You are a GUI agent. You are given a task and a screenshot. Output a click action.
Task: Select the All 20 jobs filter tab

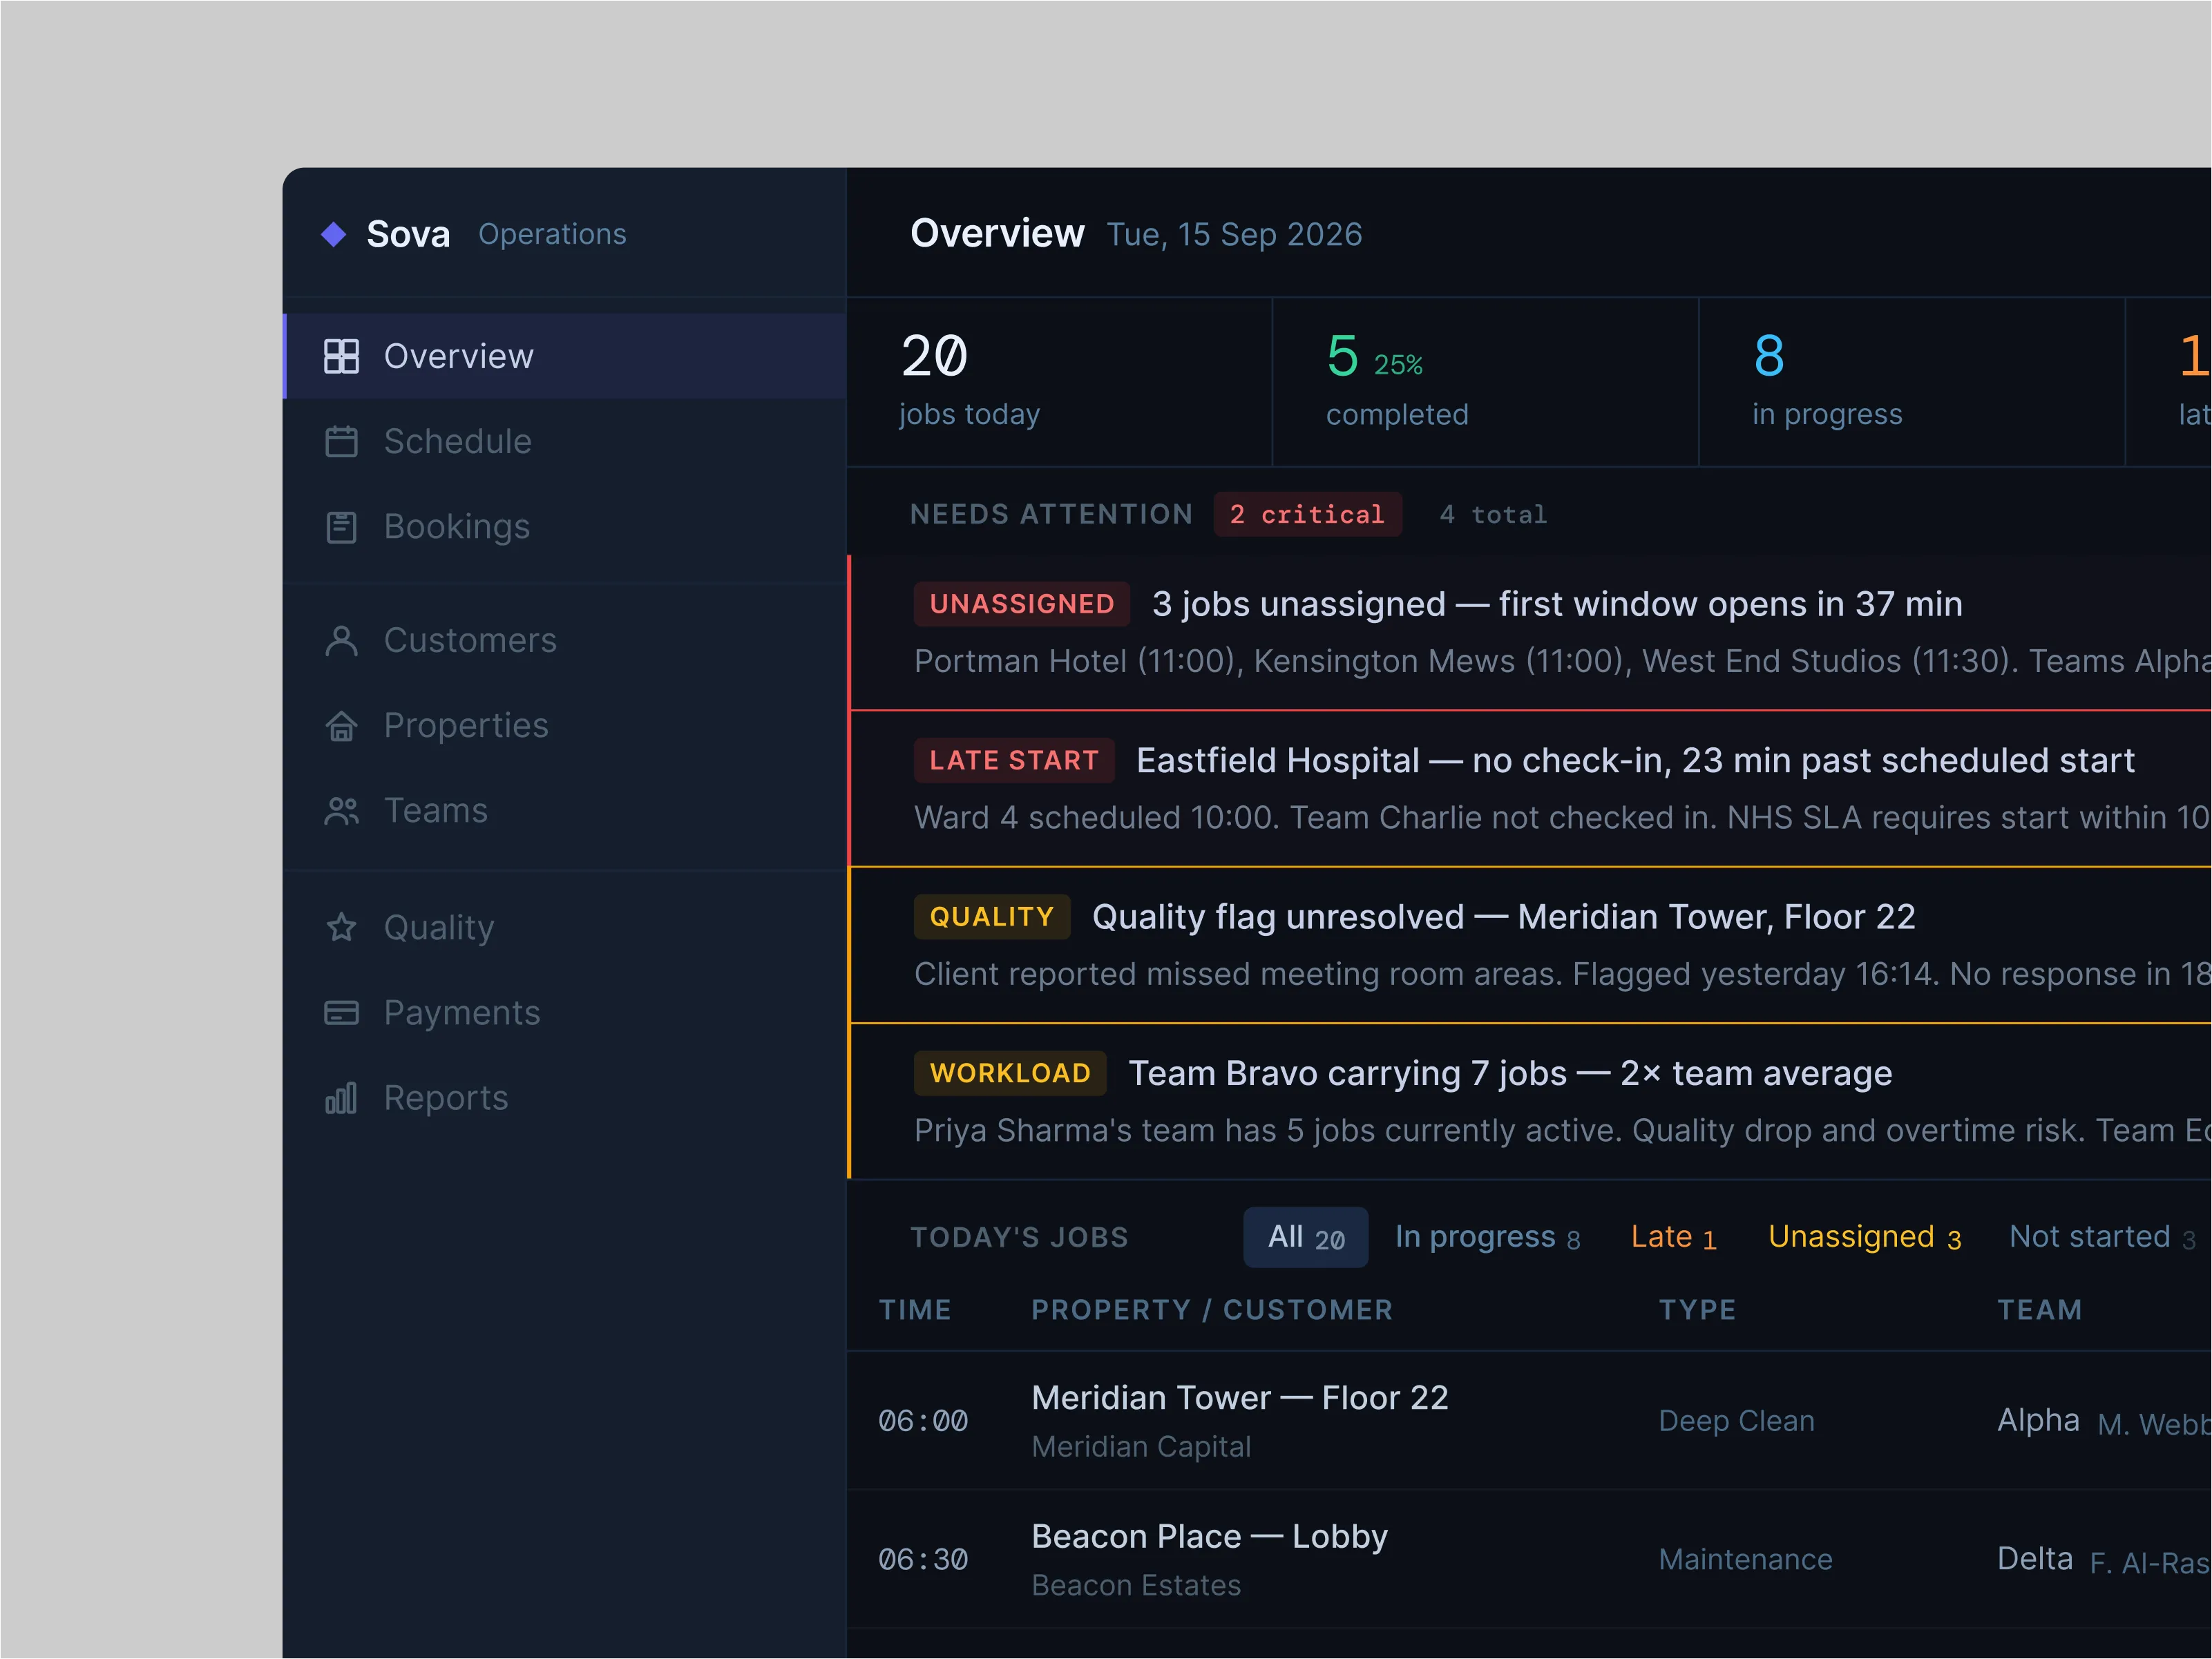click(x=1306, y=1237)
